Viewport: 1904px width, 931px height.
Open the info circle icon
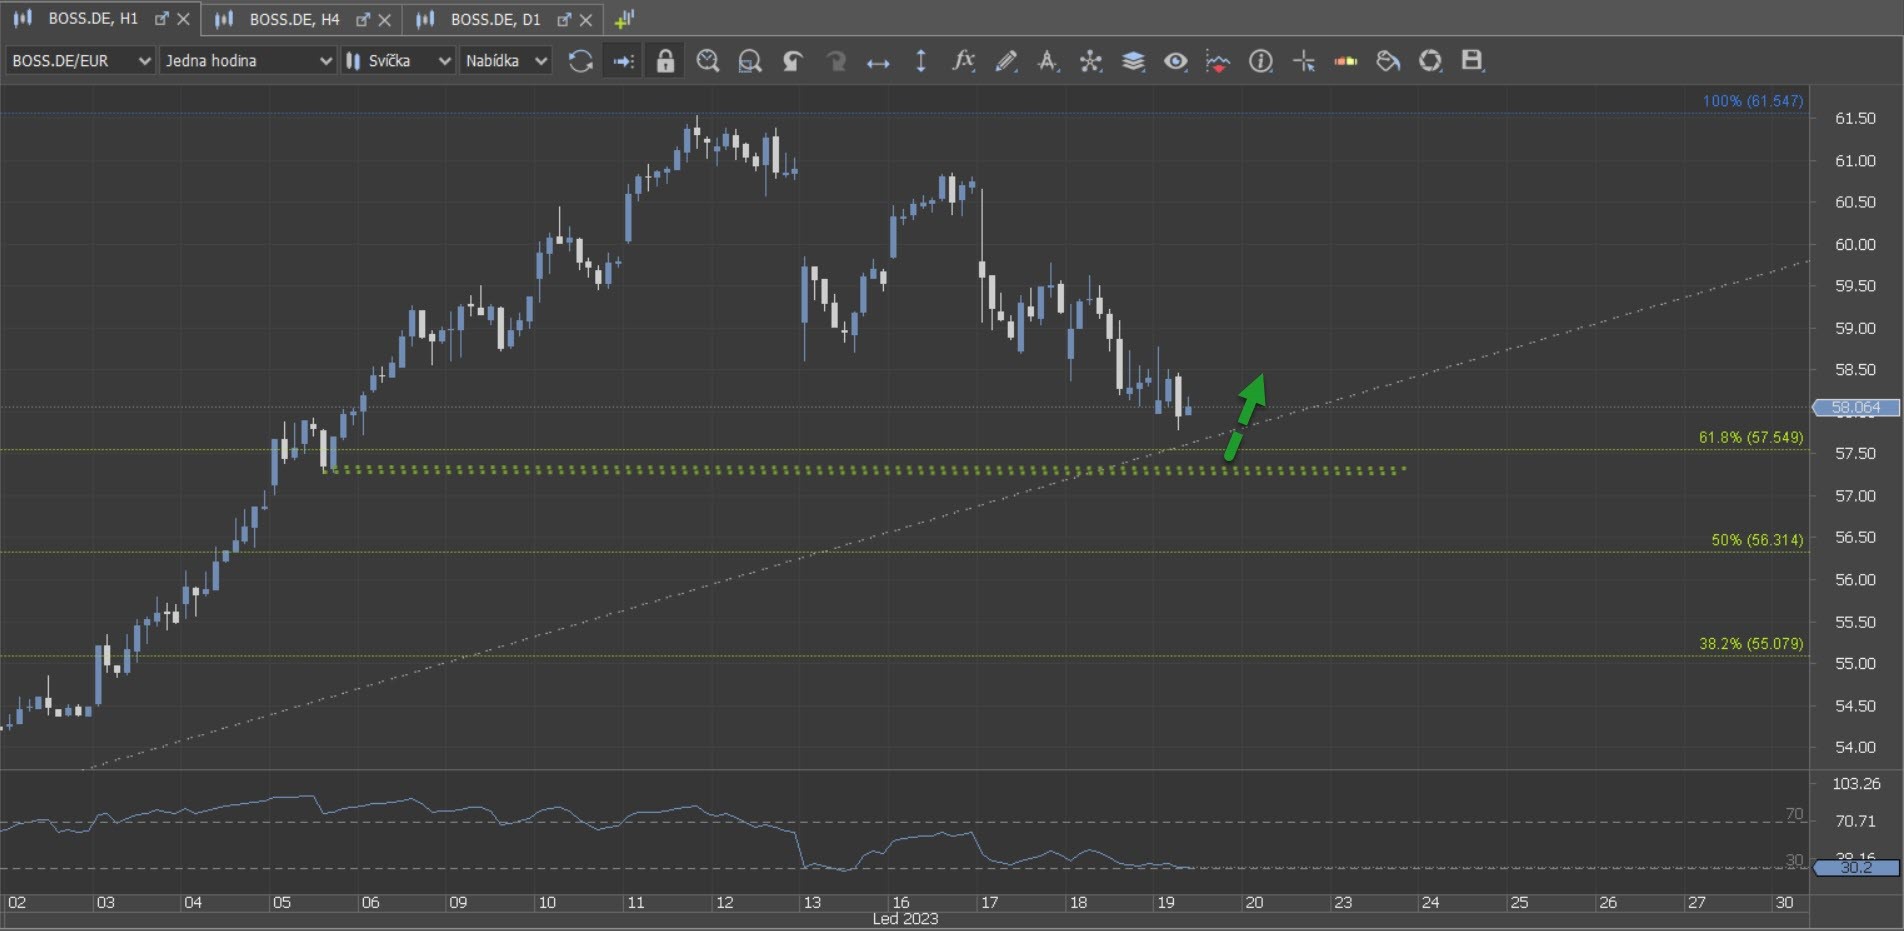coord(1261,61)
